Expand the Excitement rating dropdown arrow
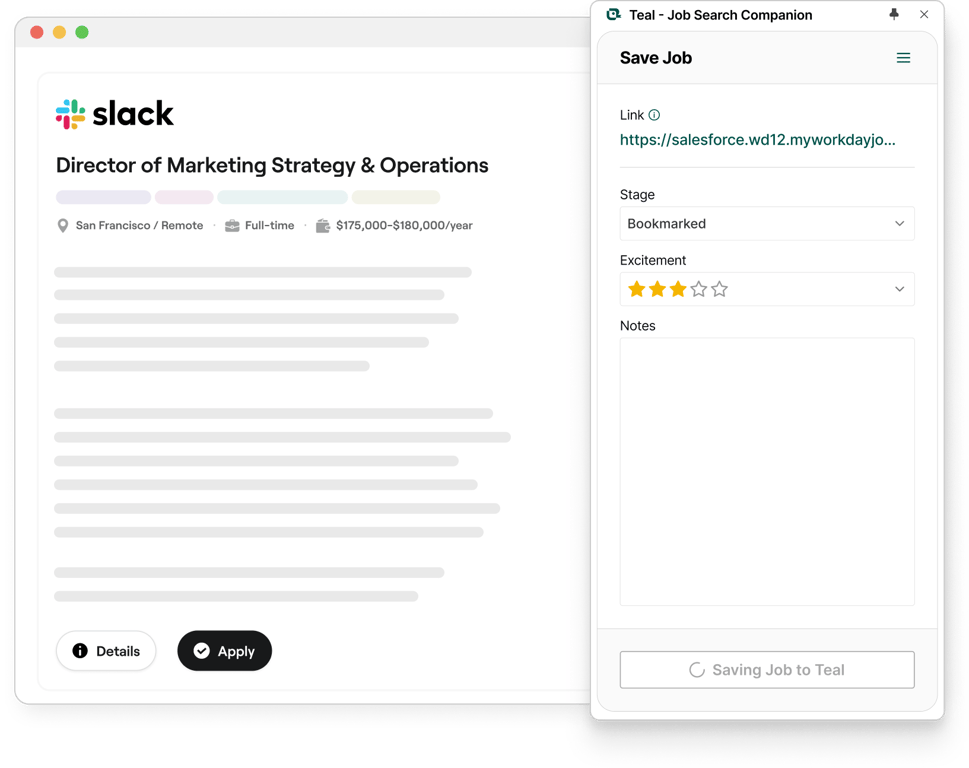The image size is (969, 768). click(x=899, y=289)
